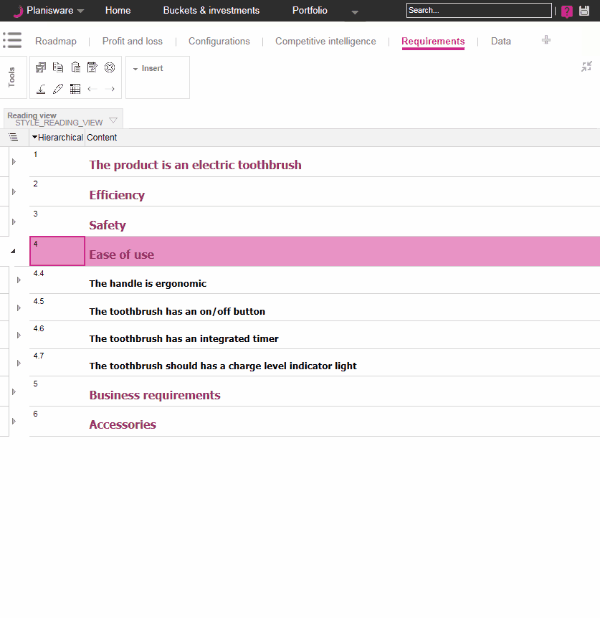
Task: Click the edit form with pencil icon
Action: (92, 68)
